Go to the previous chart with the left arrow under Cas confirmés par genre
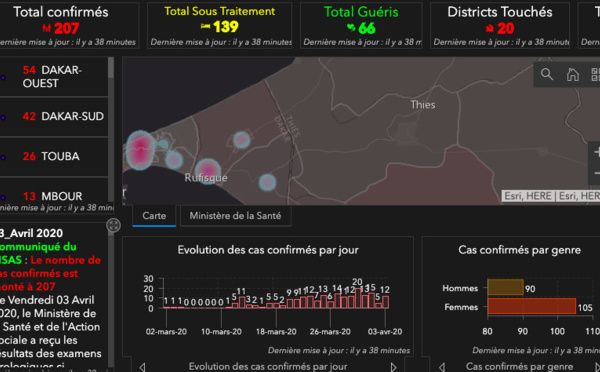Viewport: 600px width, 372px height. 441,367
